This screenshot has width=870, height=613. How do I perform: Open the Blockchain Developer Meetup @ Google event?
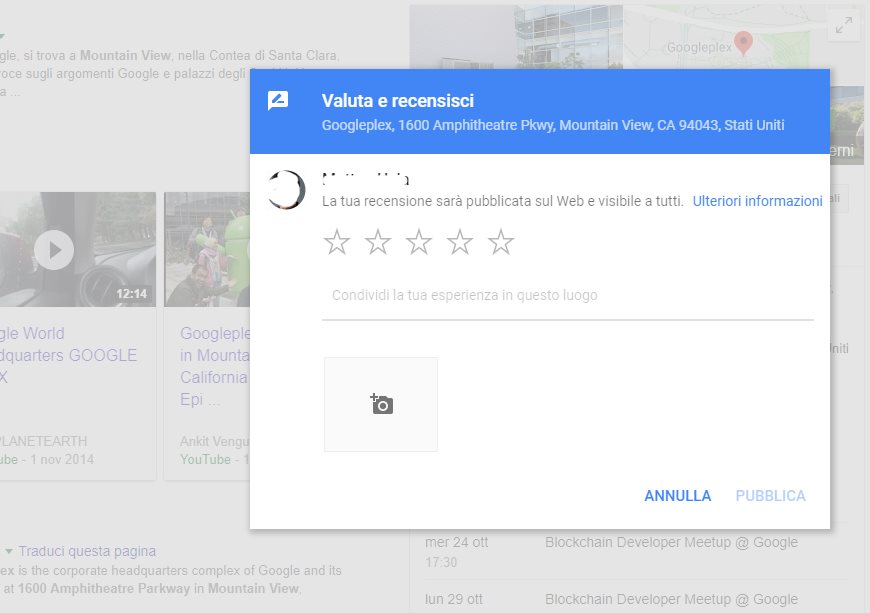[671, 542]
